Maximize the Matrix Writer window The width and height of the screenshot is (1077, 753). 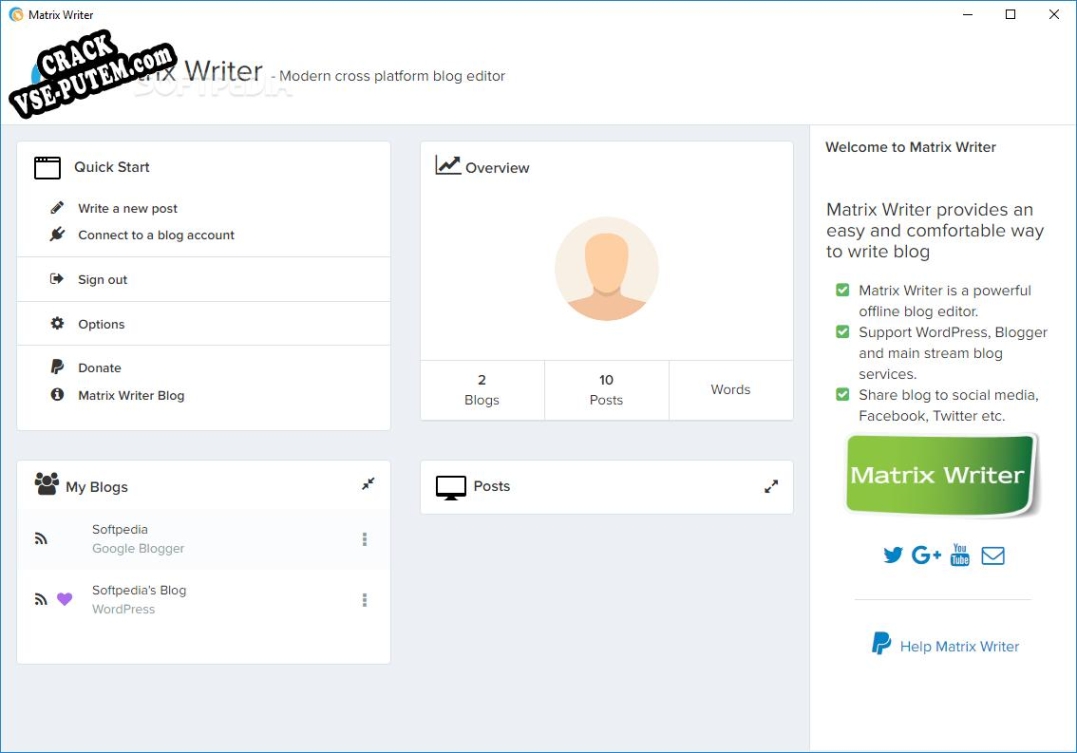[x=1010, y=14]
